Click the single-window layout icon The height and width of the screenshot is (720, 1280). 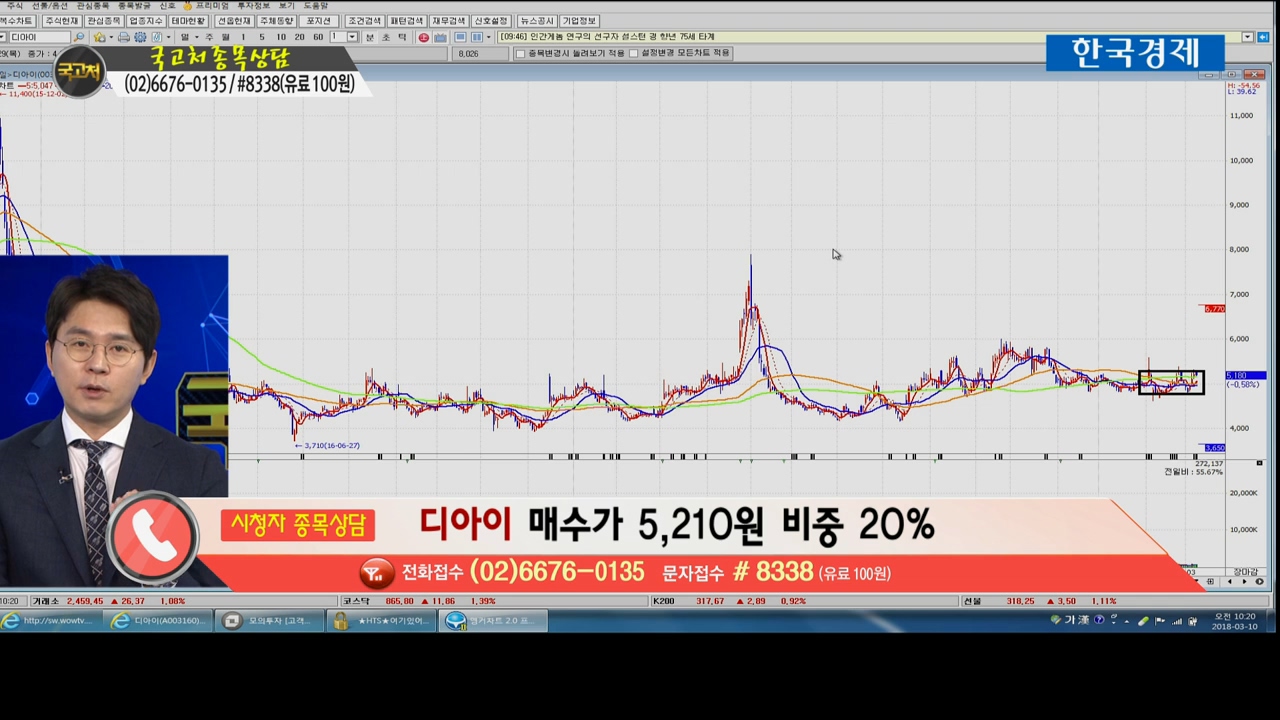tap(461, 37)
